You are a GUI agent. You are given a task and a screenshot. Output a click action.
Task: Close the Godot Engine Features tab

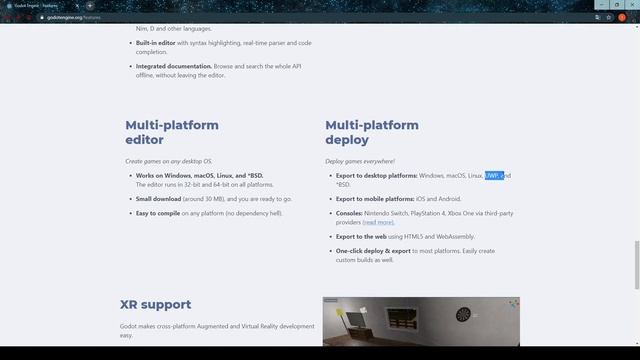click(77, 6)
